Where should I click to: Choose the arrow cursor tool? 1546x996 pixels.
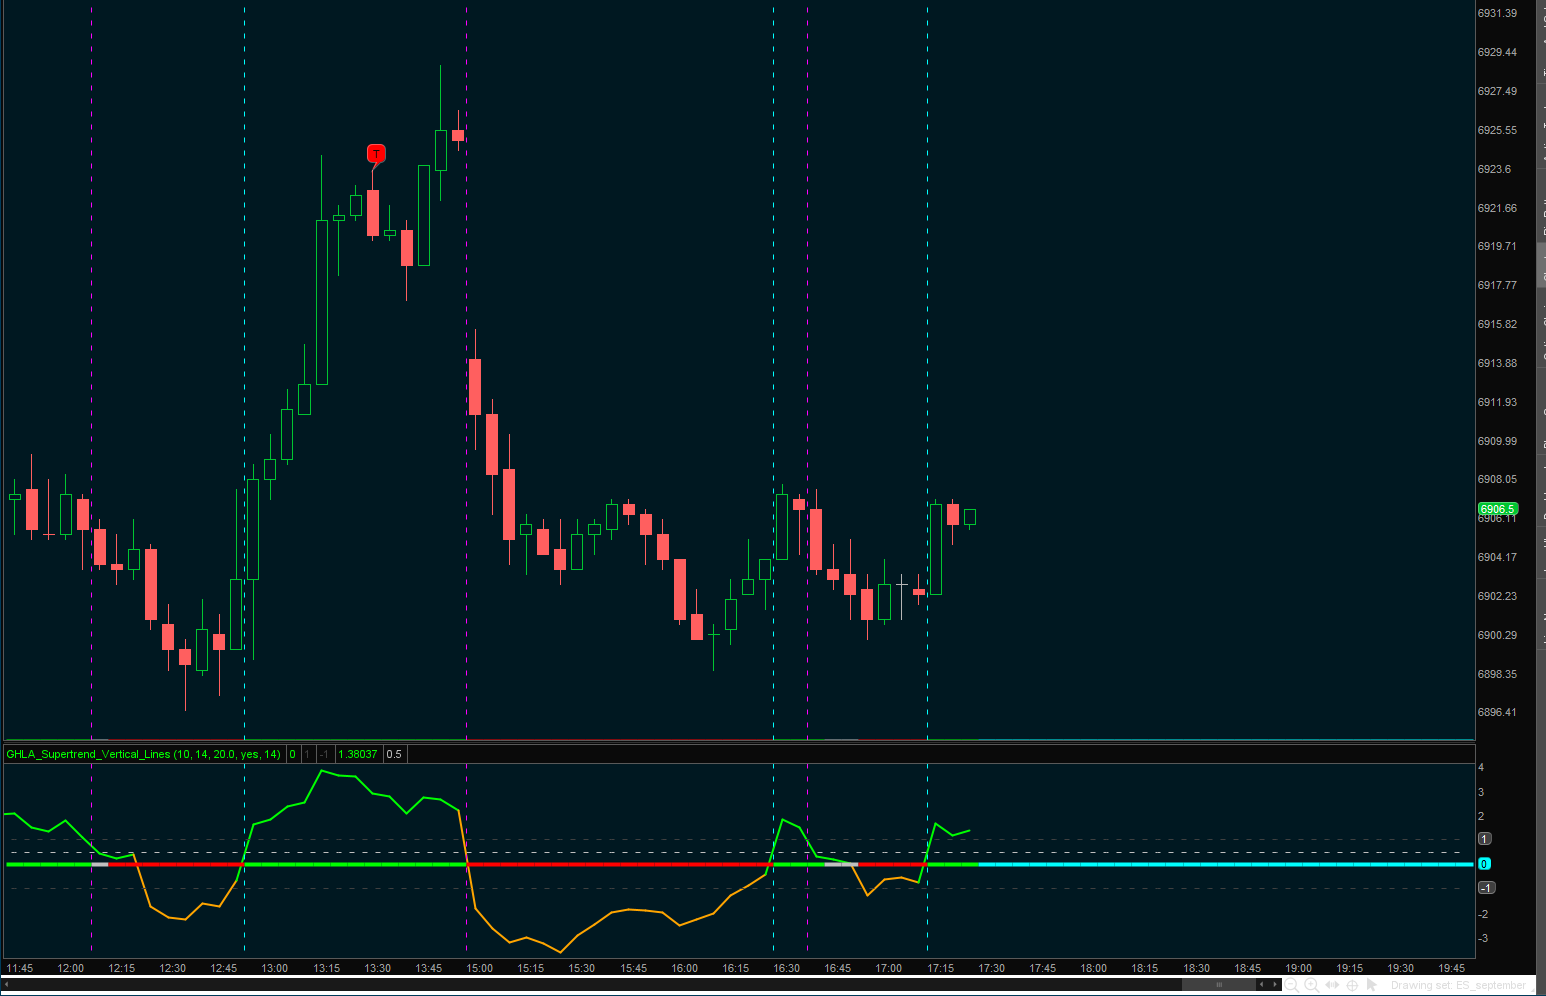(x=1372, y=985)
